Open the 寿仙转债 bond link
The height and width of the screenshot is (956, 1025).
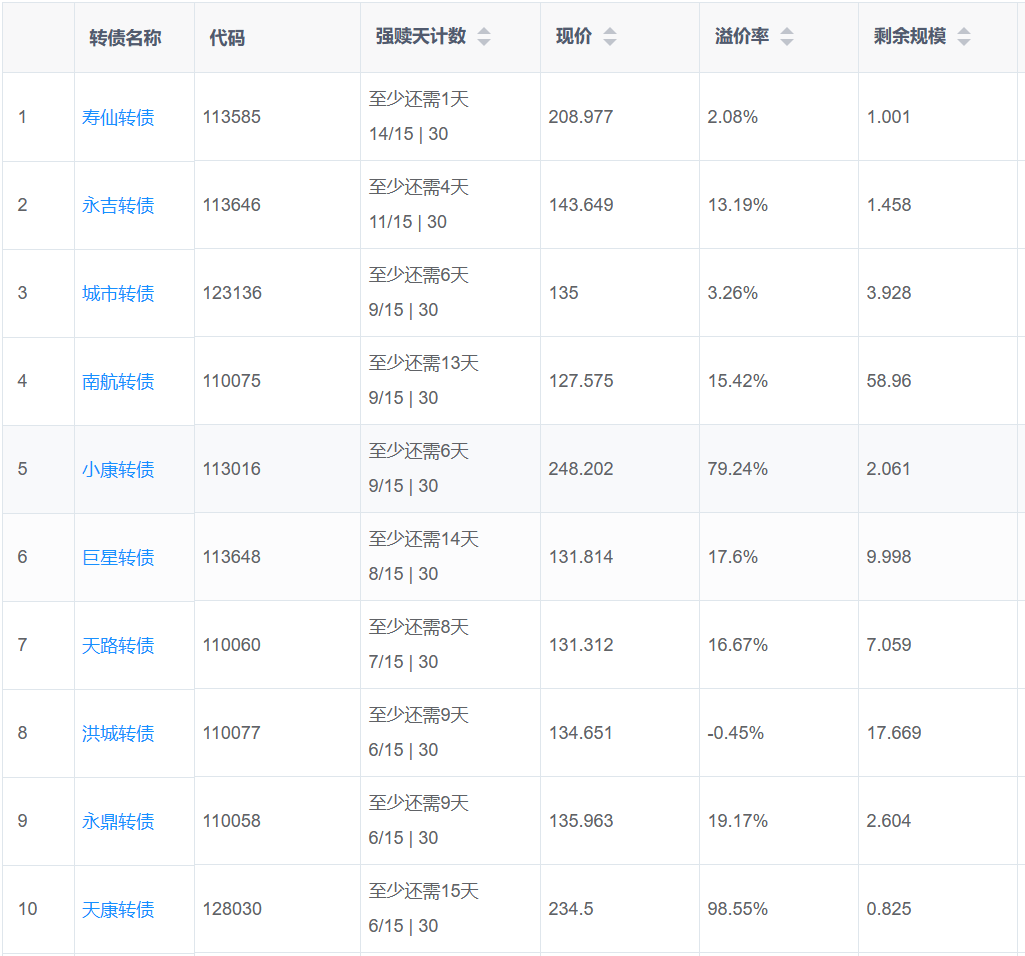pos(118,117)
